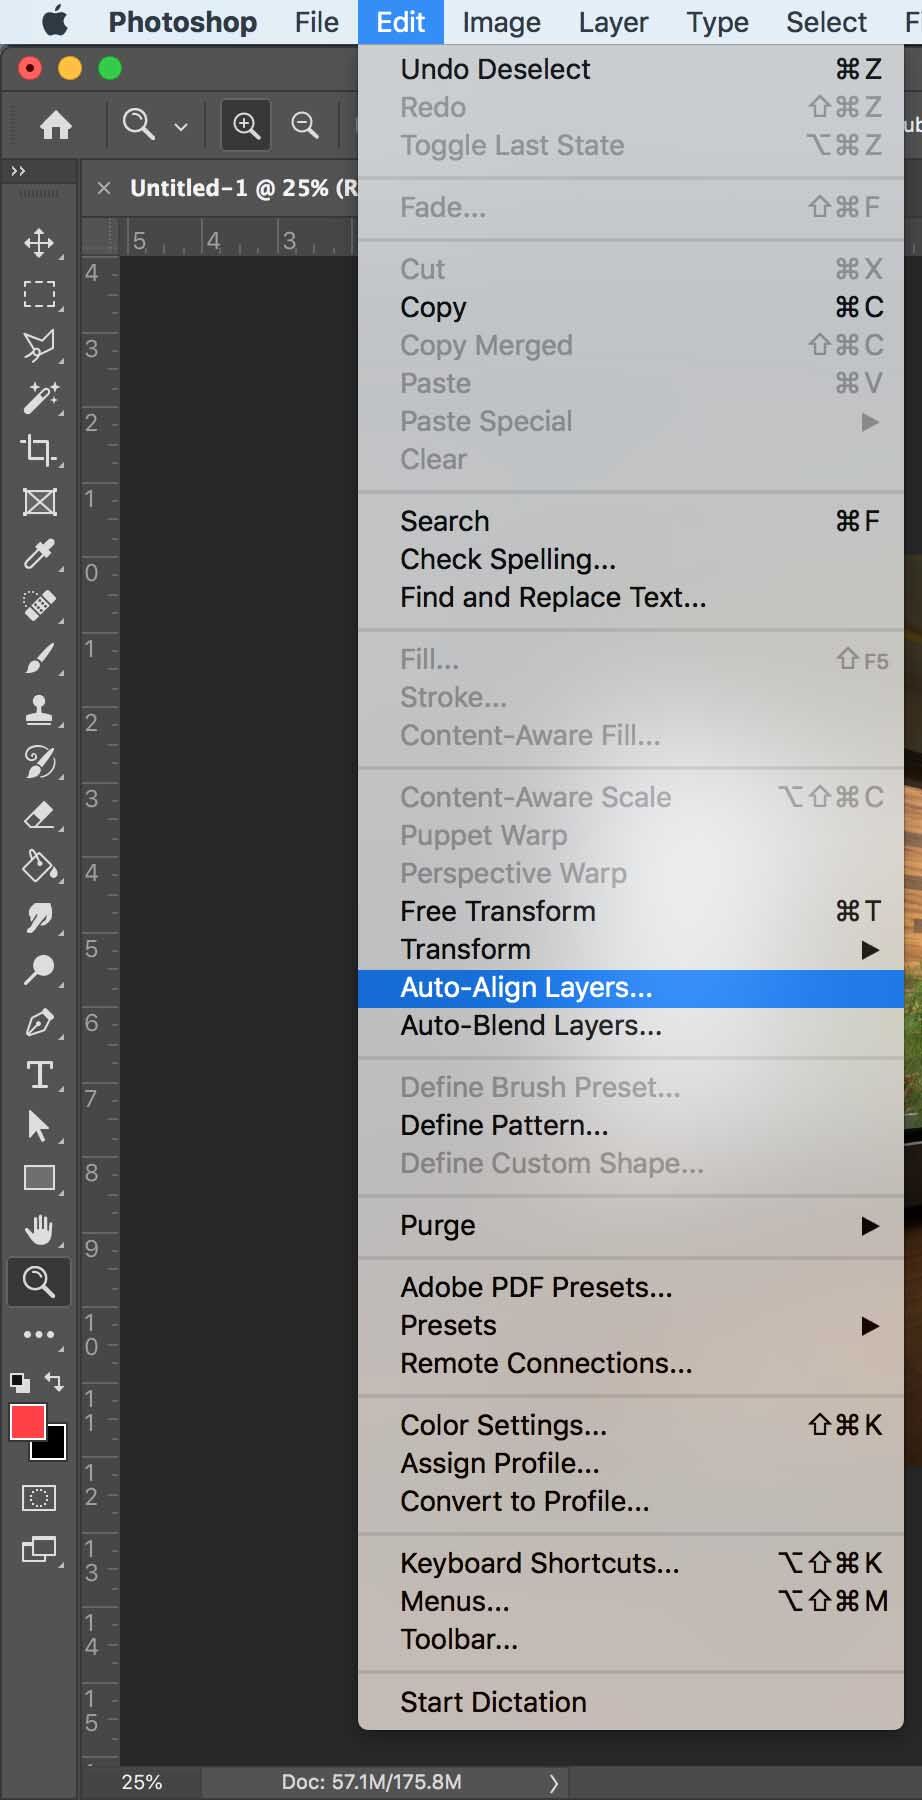Toggle Quick Mask mode icon
The image size is (922, 1800).
pyautogui.click(x=39, y=1498)
